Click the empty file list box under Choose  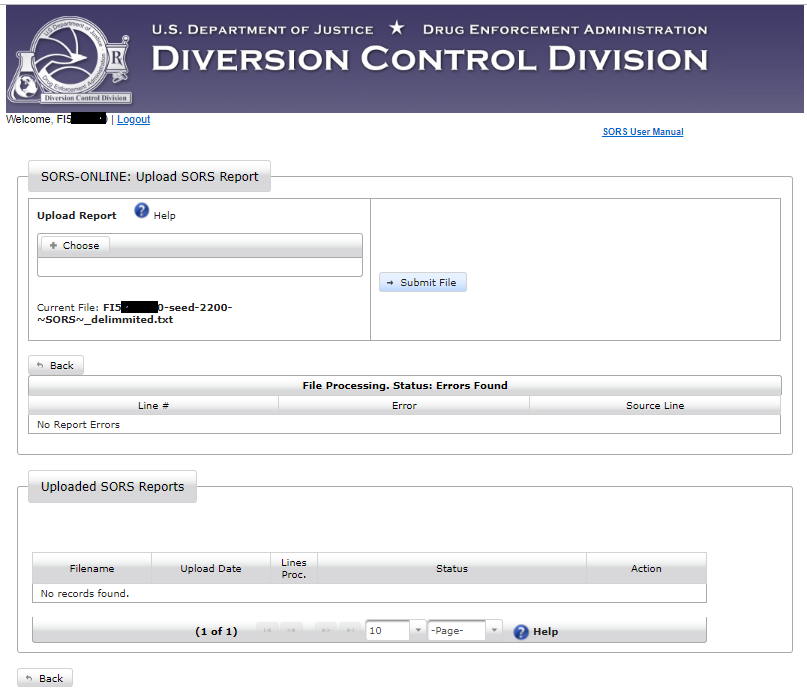coord(200,267)
